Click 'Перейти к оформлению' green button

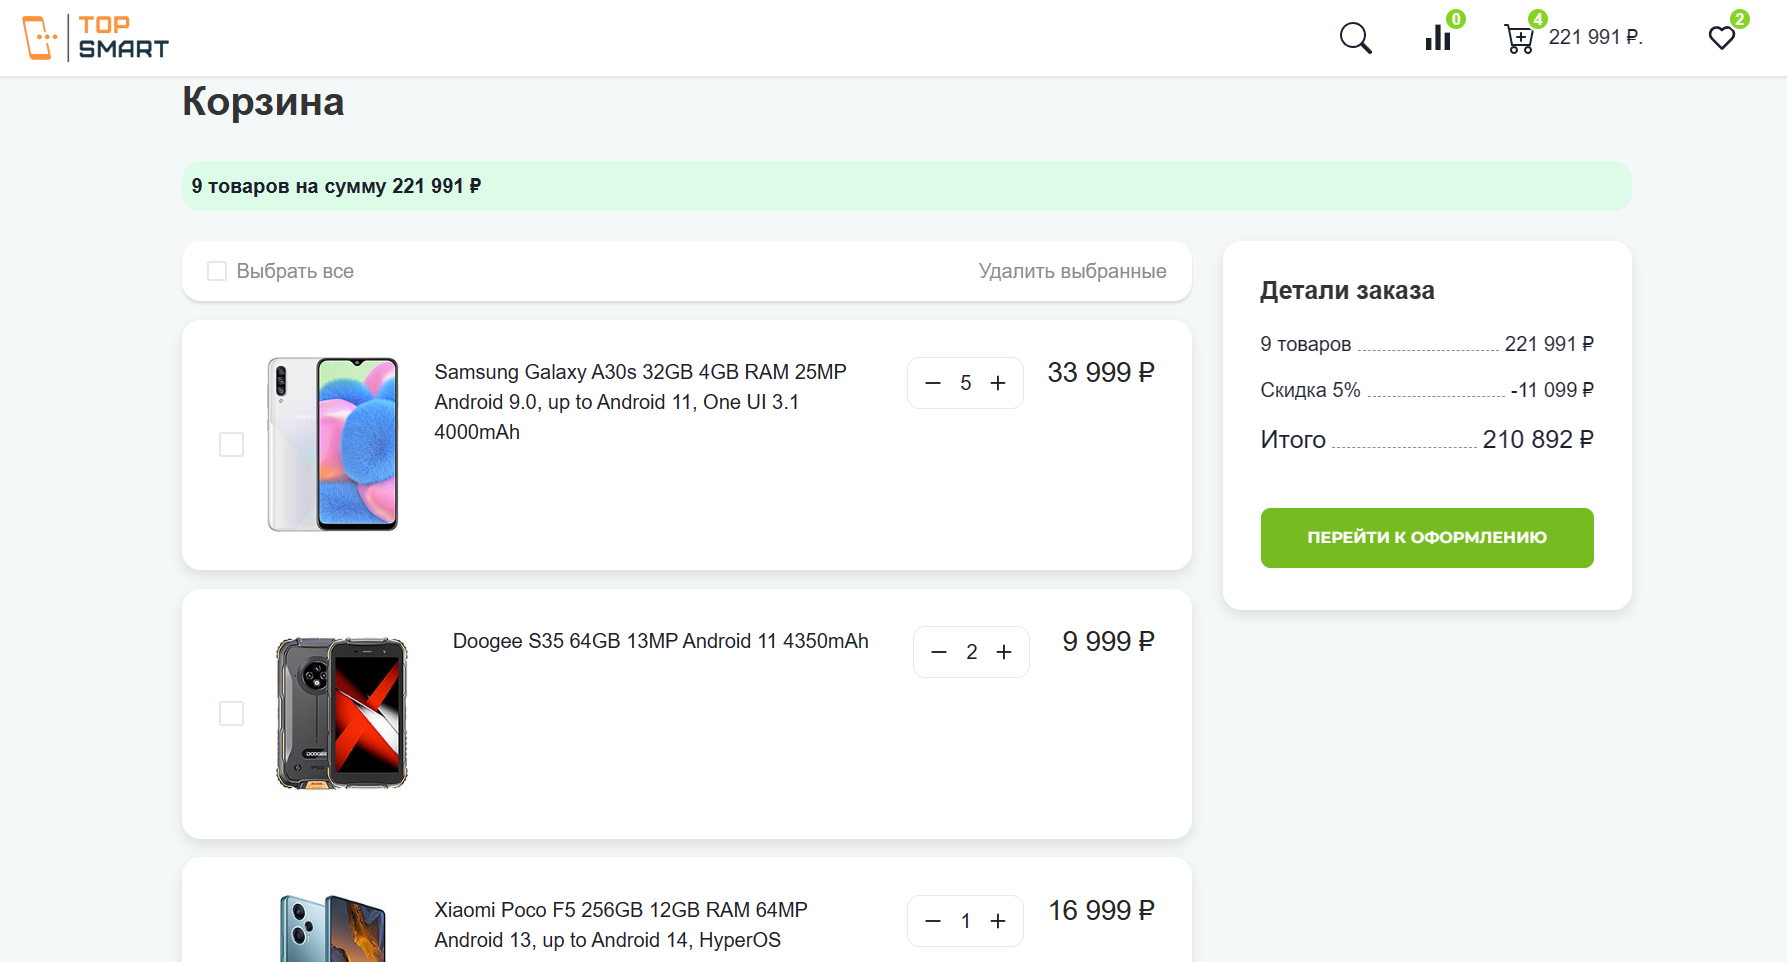[x=1427, y=538]
